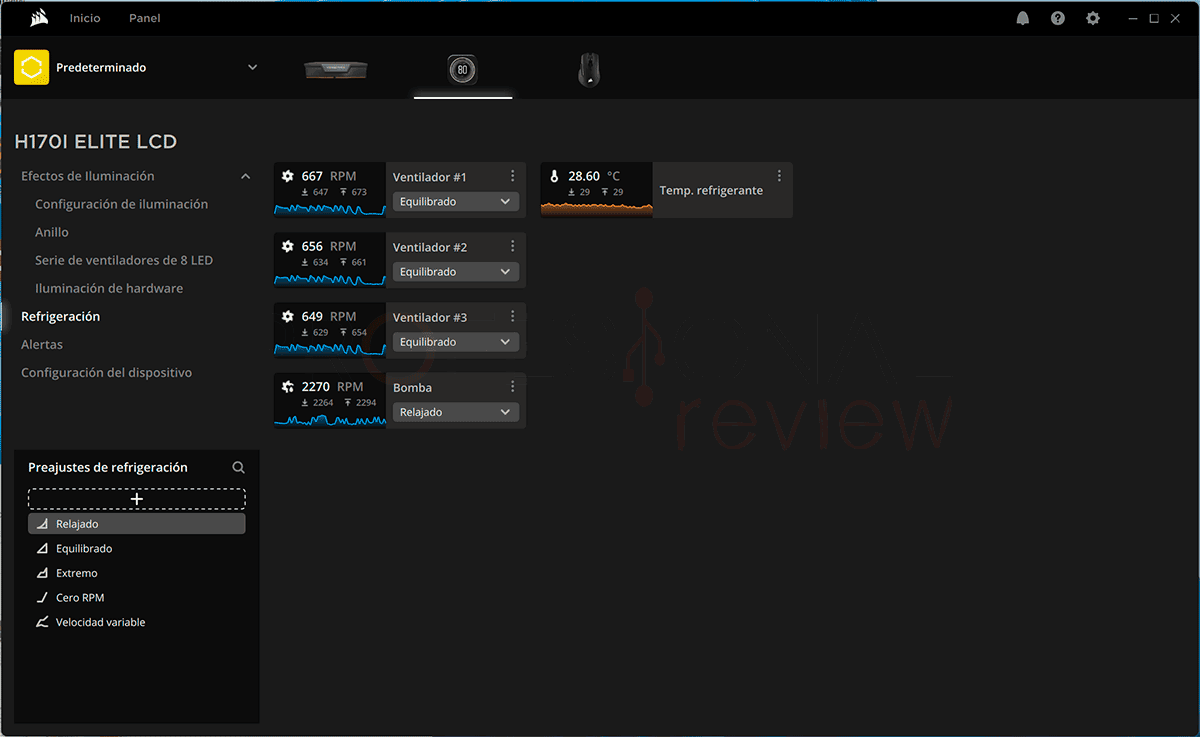Open Serie de ventiladores de 8 LED
The width and height of the screenshot is (1200, 737).
[x=124, y=260]
